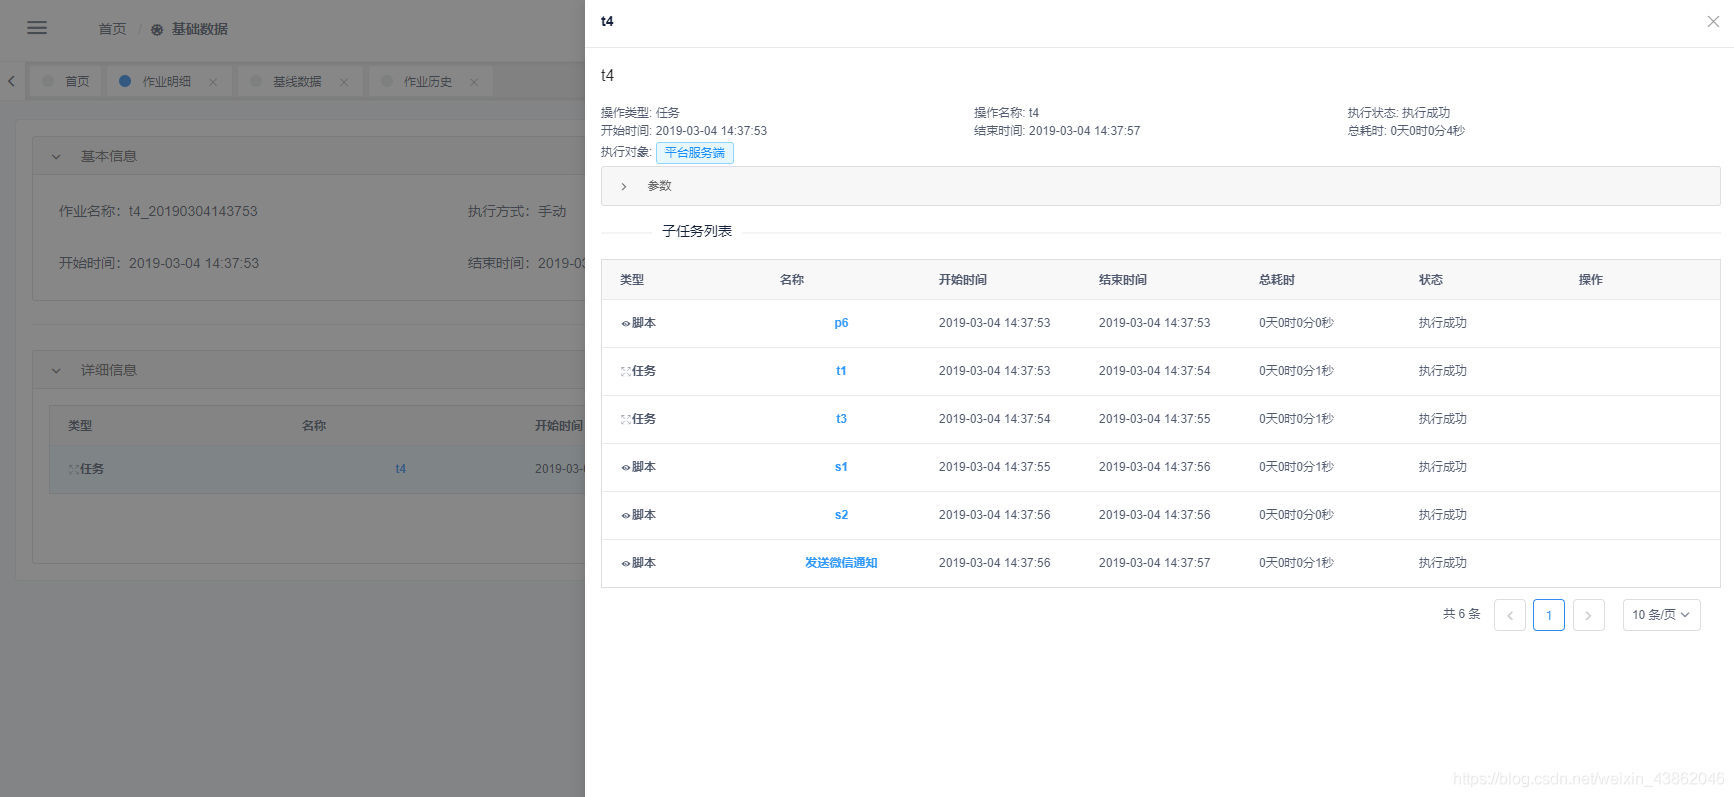Image resolution: width=1734 pixels, height=797 pixels.
Task: Click 子任务列表 section title
Action: click(697, 231)
